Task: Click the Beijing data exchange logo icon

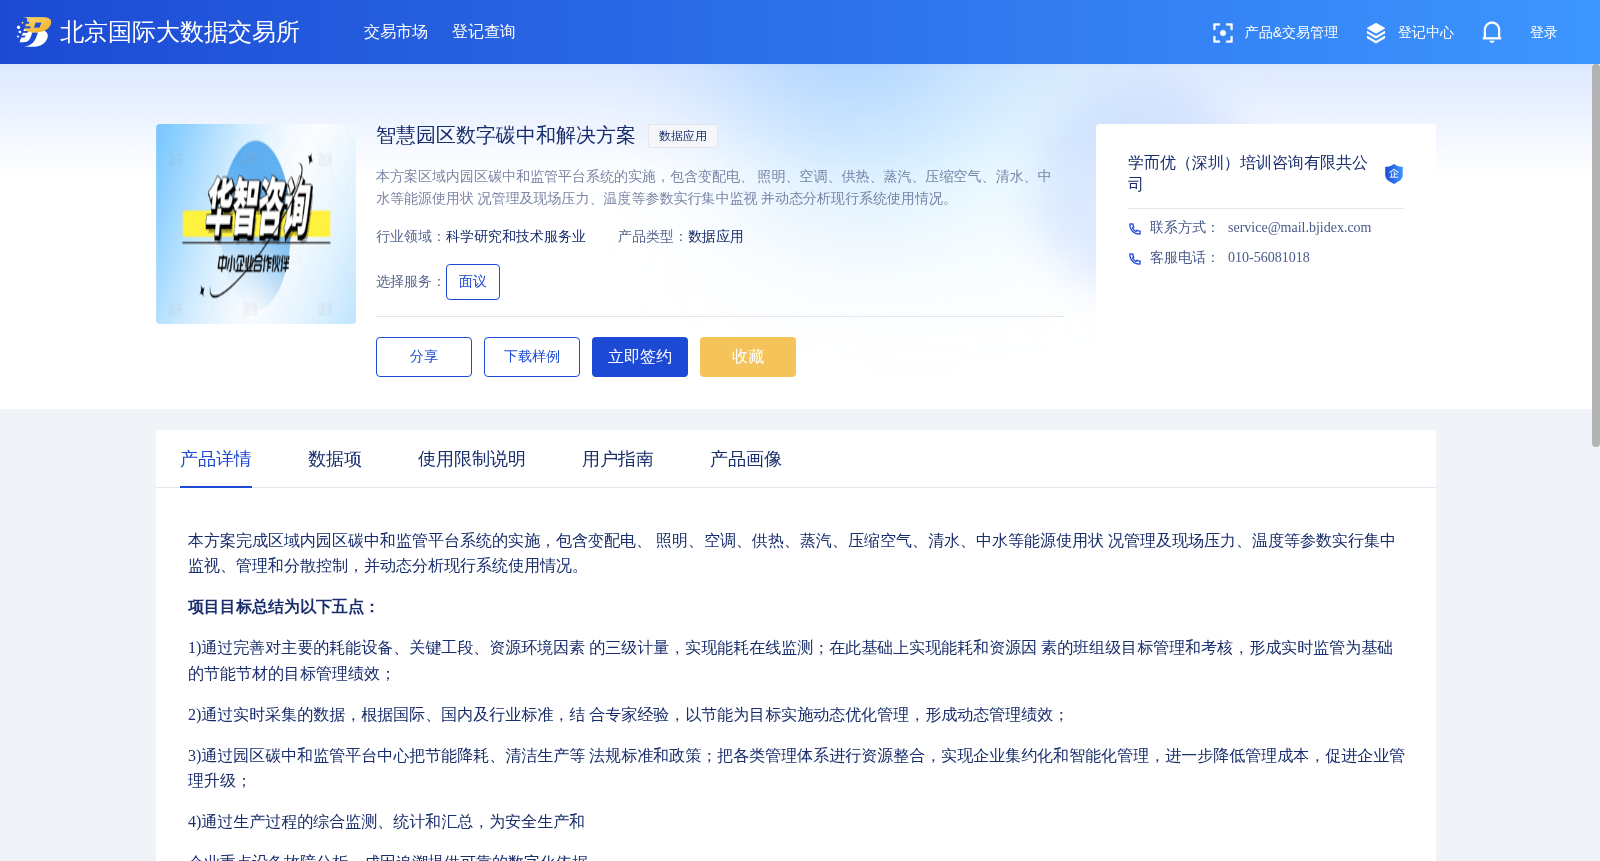Action: pyautogui.click(x=33, y=32)
